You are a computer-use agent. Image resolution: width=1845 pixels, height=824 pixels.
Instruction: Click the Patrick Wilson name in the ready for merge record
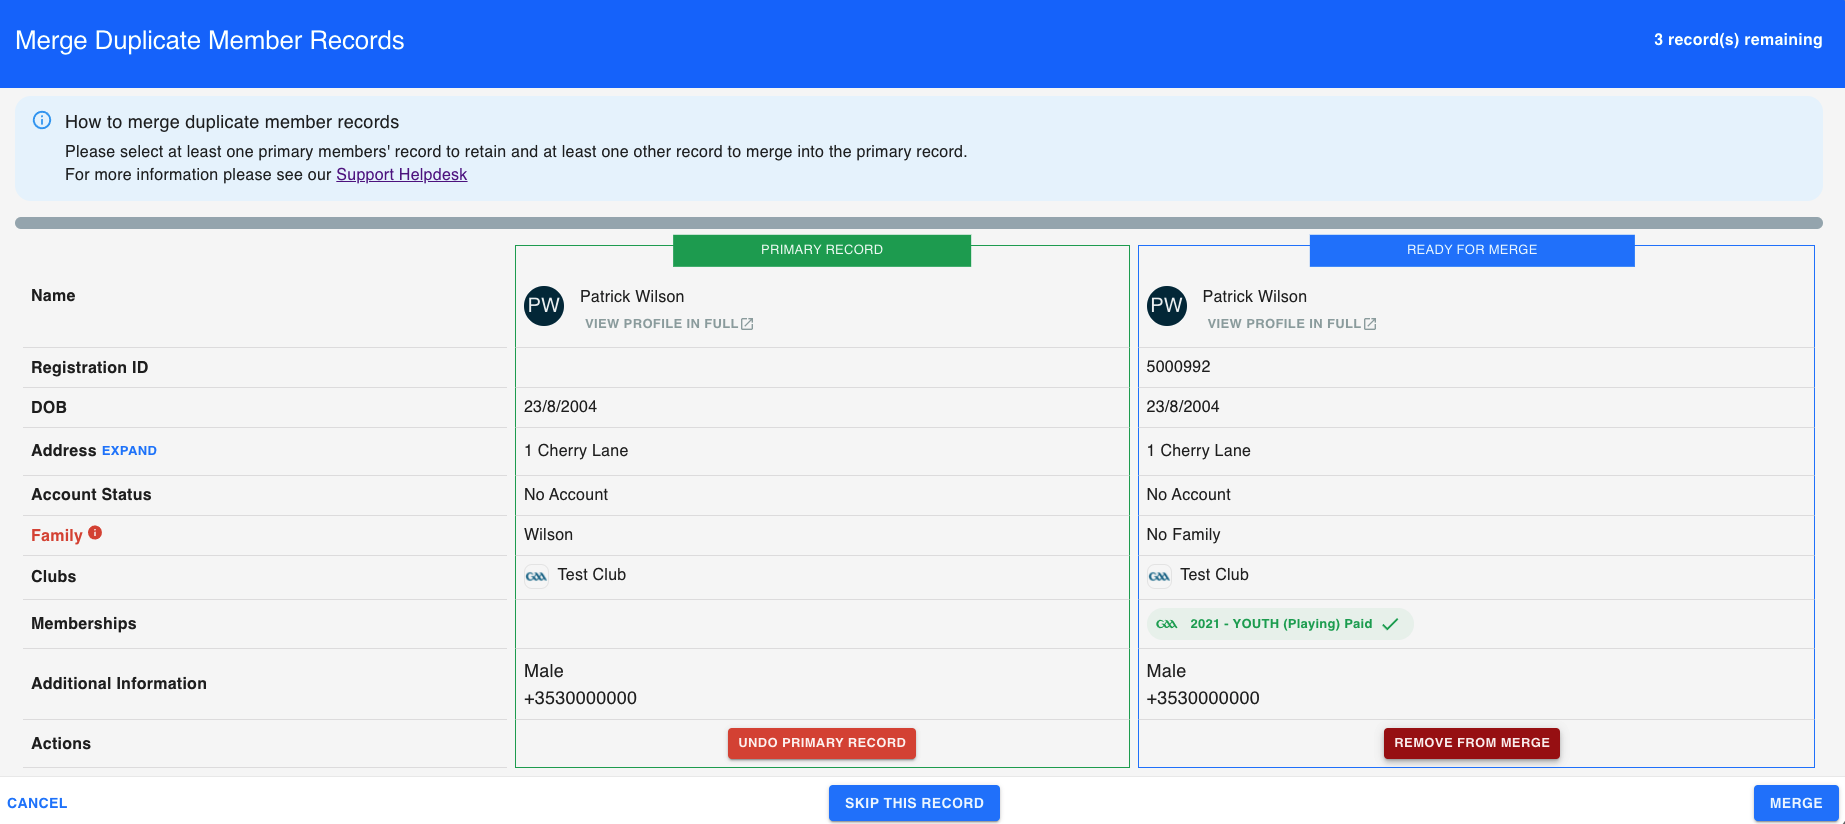pyautogui.click(x=1254, y=297)
